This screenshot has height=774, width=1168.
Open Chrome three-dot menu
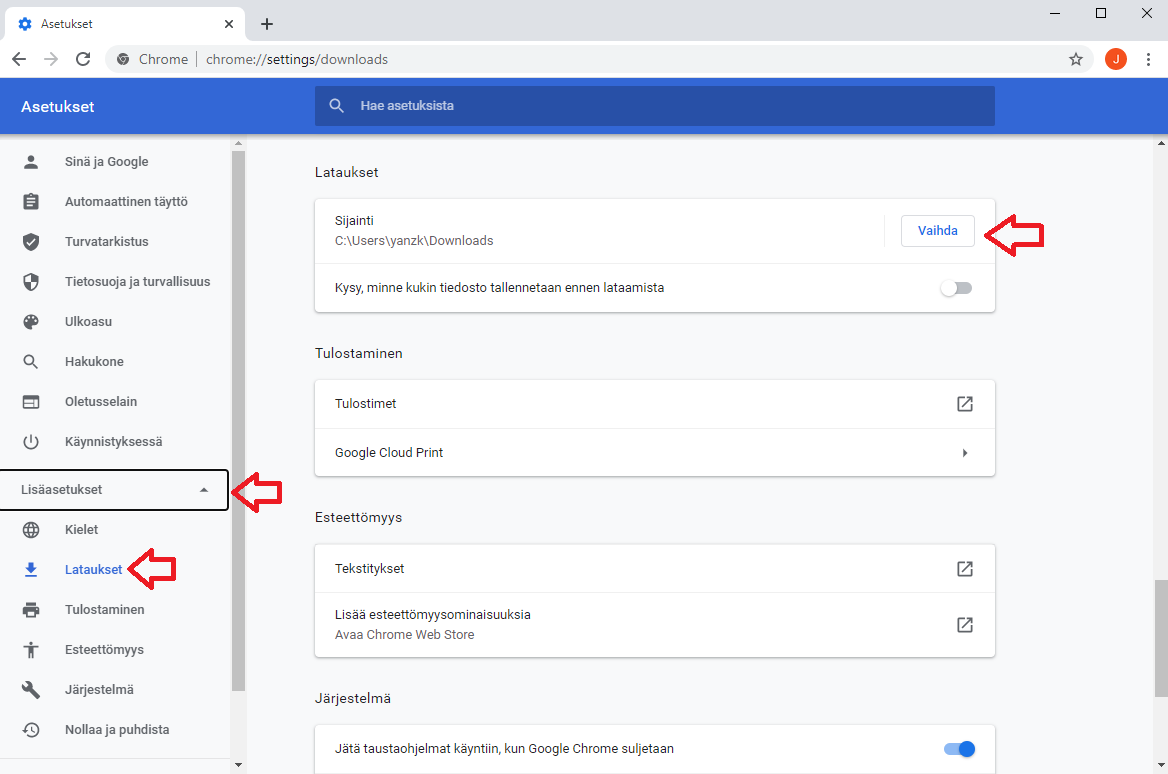point(1148,59)
